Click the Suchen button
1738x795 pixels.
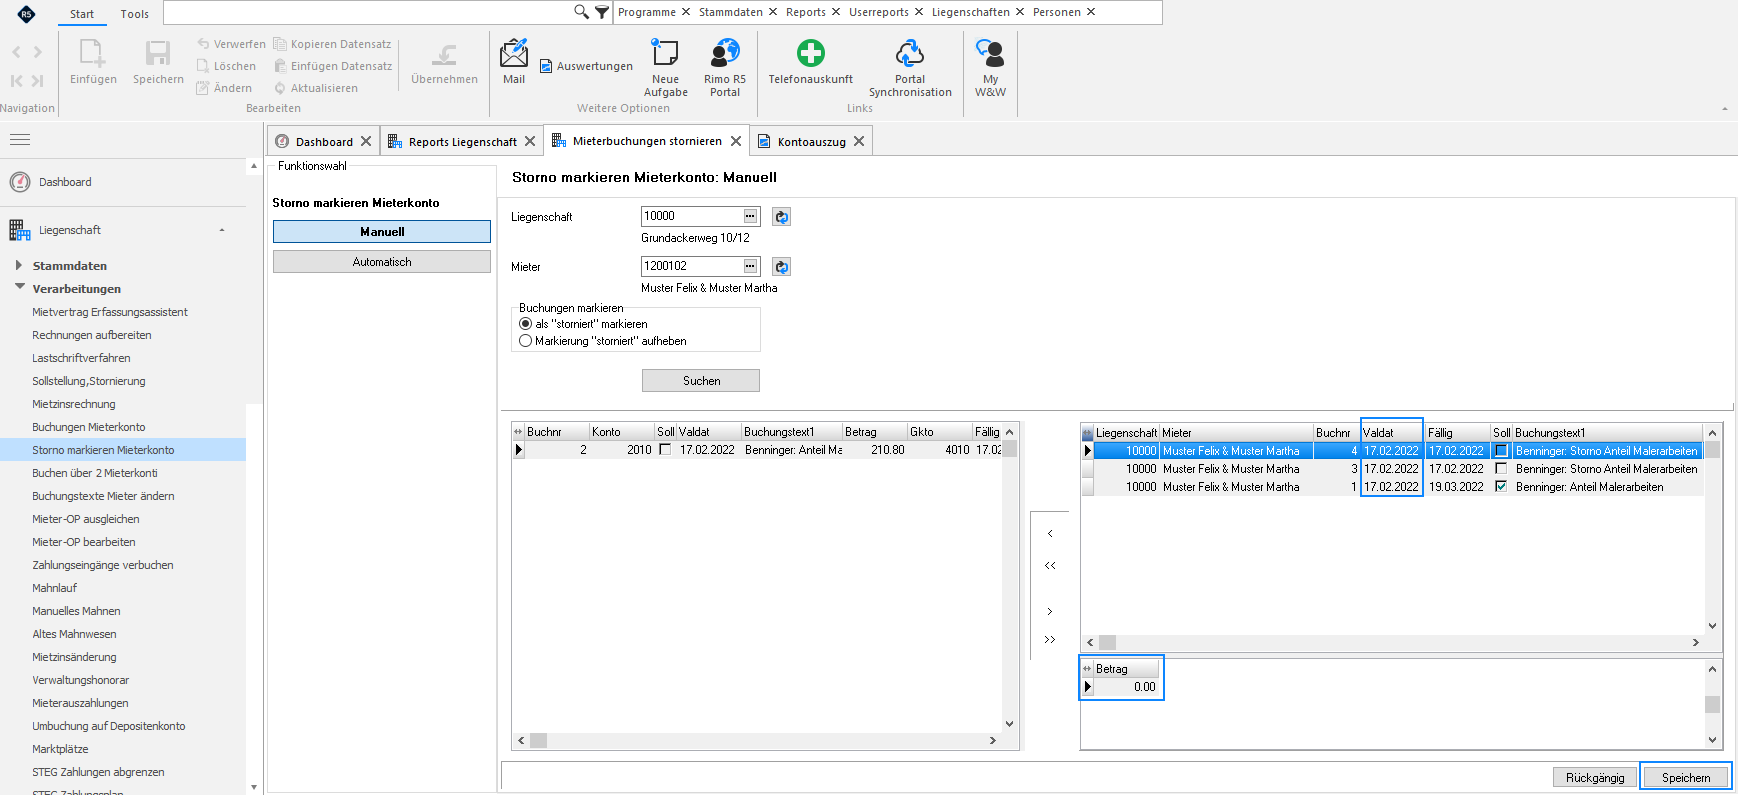[x=701, y=381]
